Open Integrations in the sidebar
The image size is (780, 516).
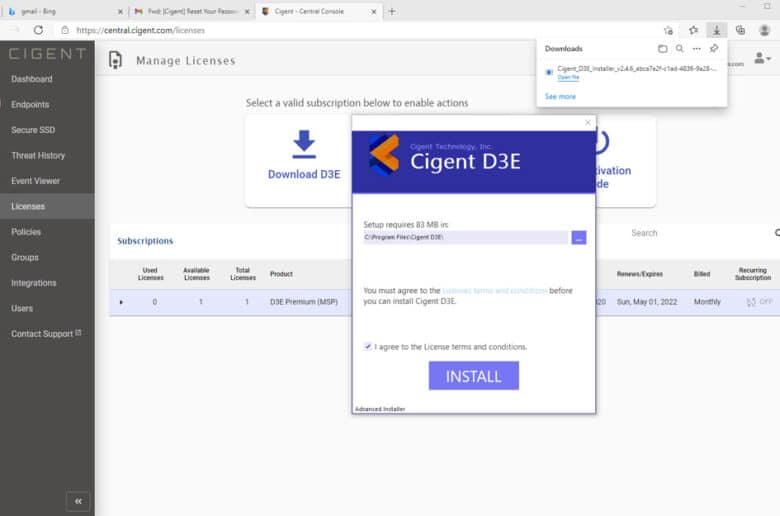(x=34, y=283)
